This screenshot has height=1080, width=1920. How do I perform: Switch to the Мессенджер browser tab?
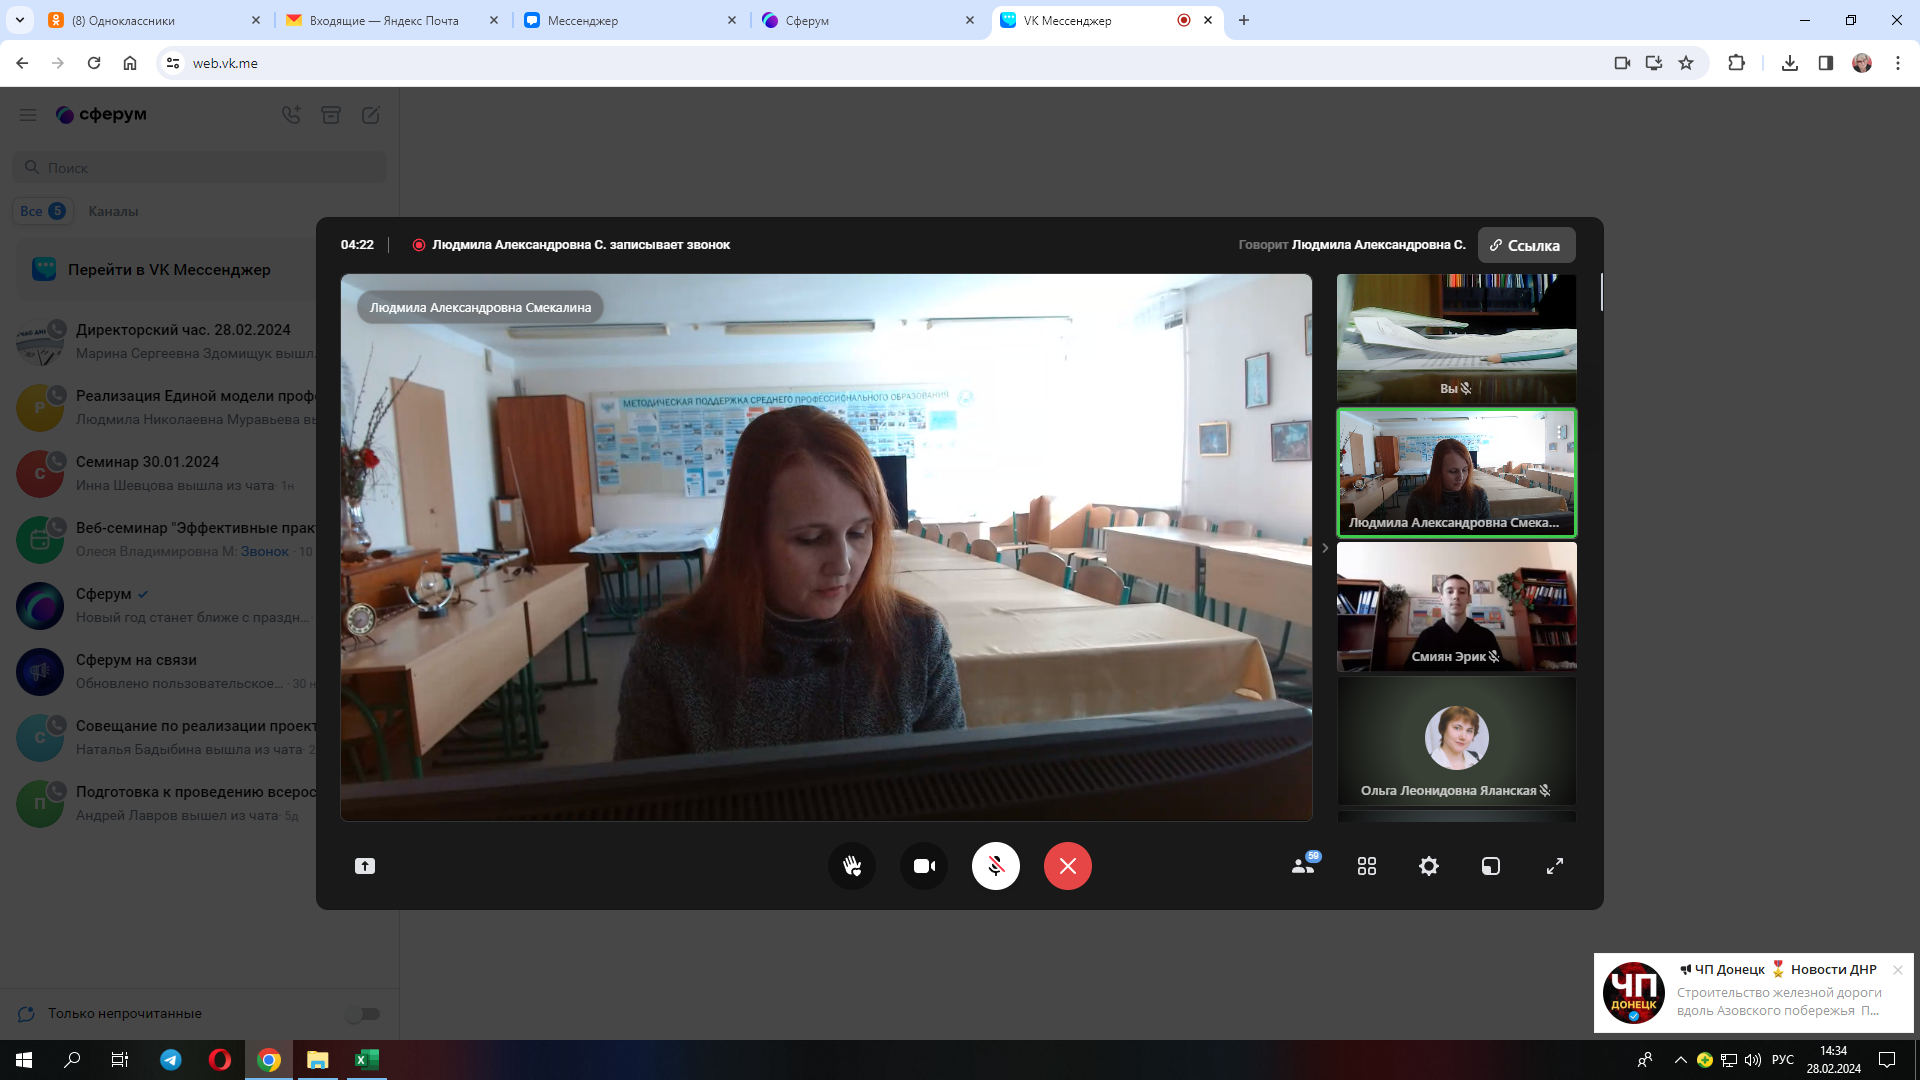[630, 20]
